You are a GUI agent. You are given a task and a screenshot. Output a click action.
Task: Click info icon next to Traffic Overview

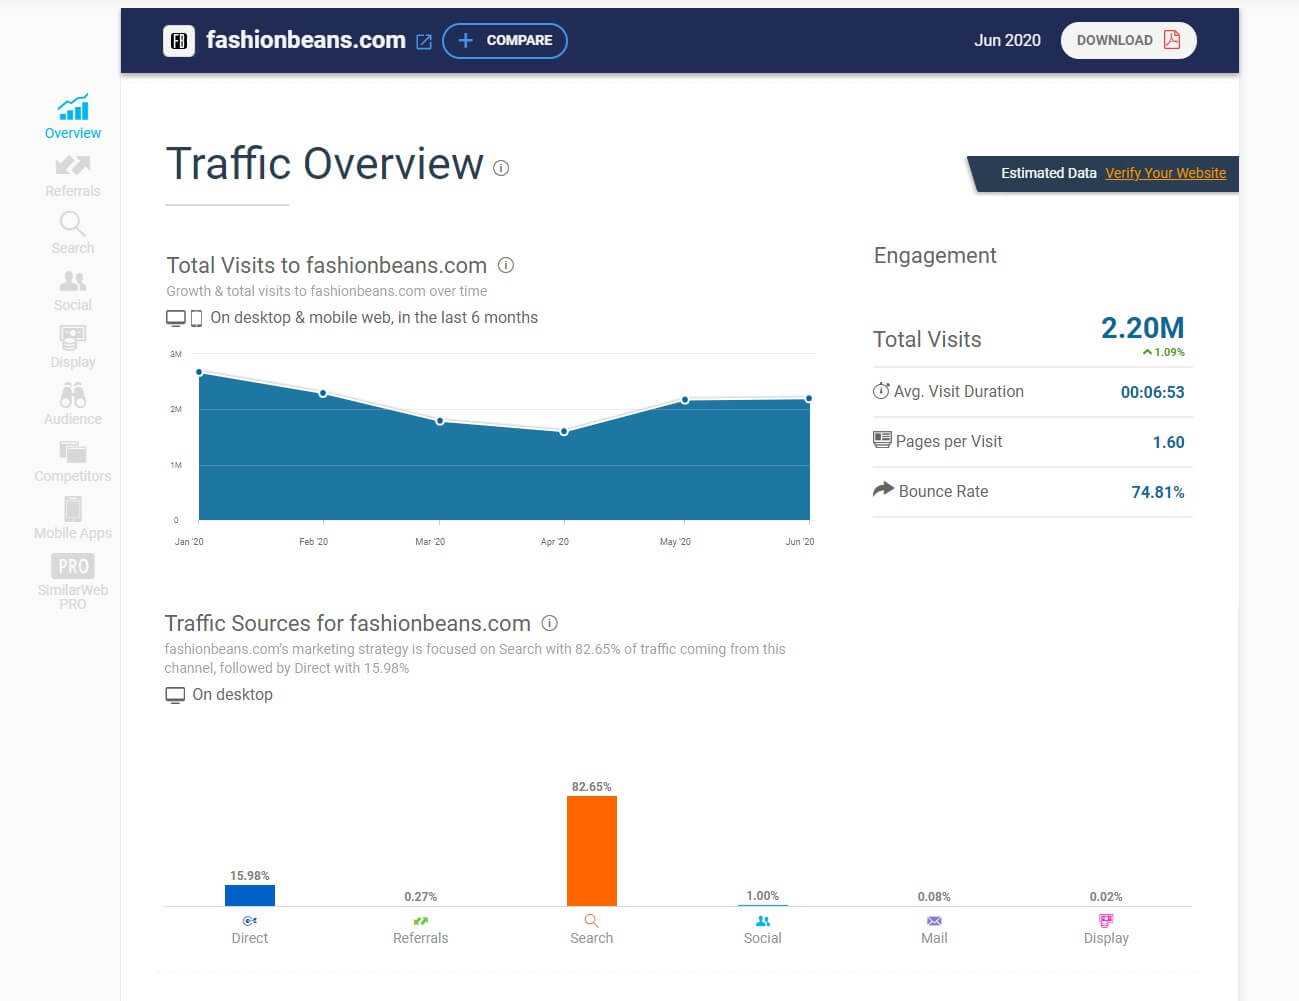click(x=501, y=168)
